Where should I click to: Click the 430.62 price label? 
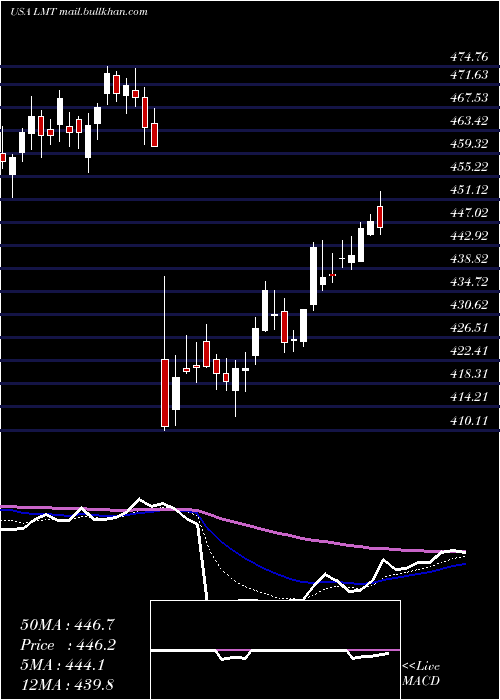[469, 305]
